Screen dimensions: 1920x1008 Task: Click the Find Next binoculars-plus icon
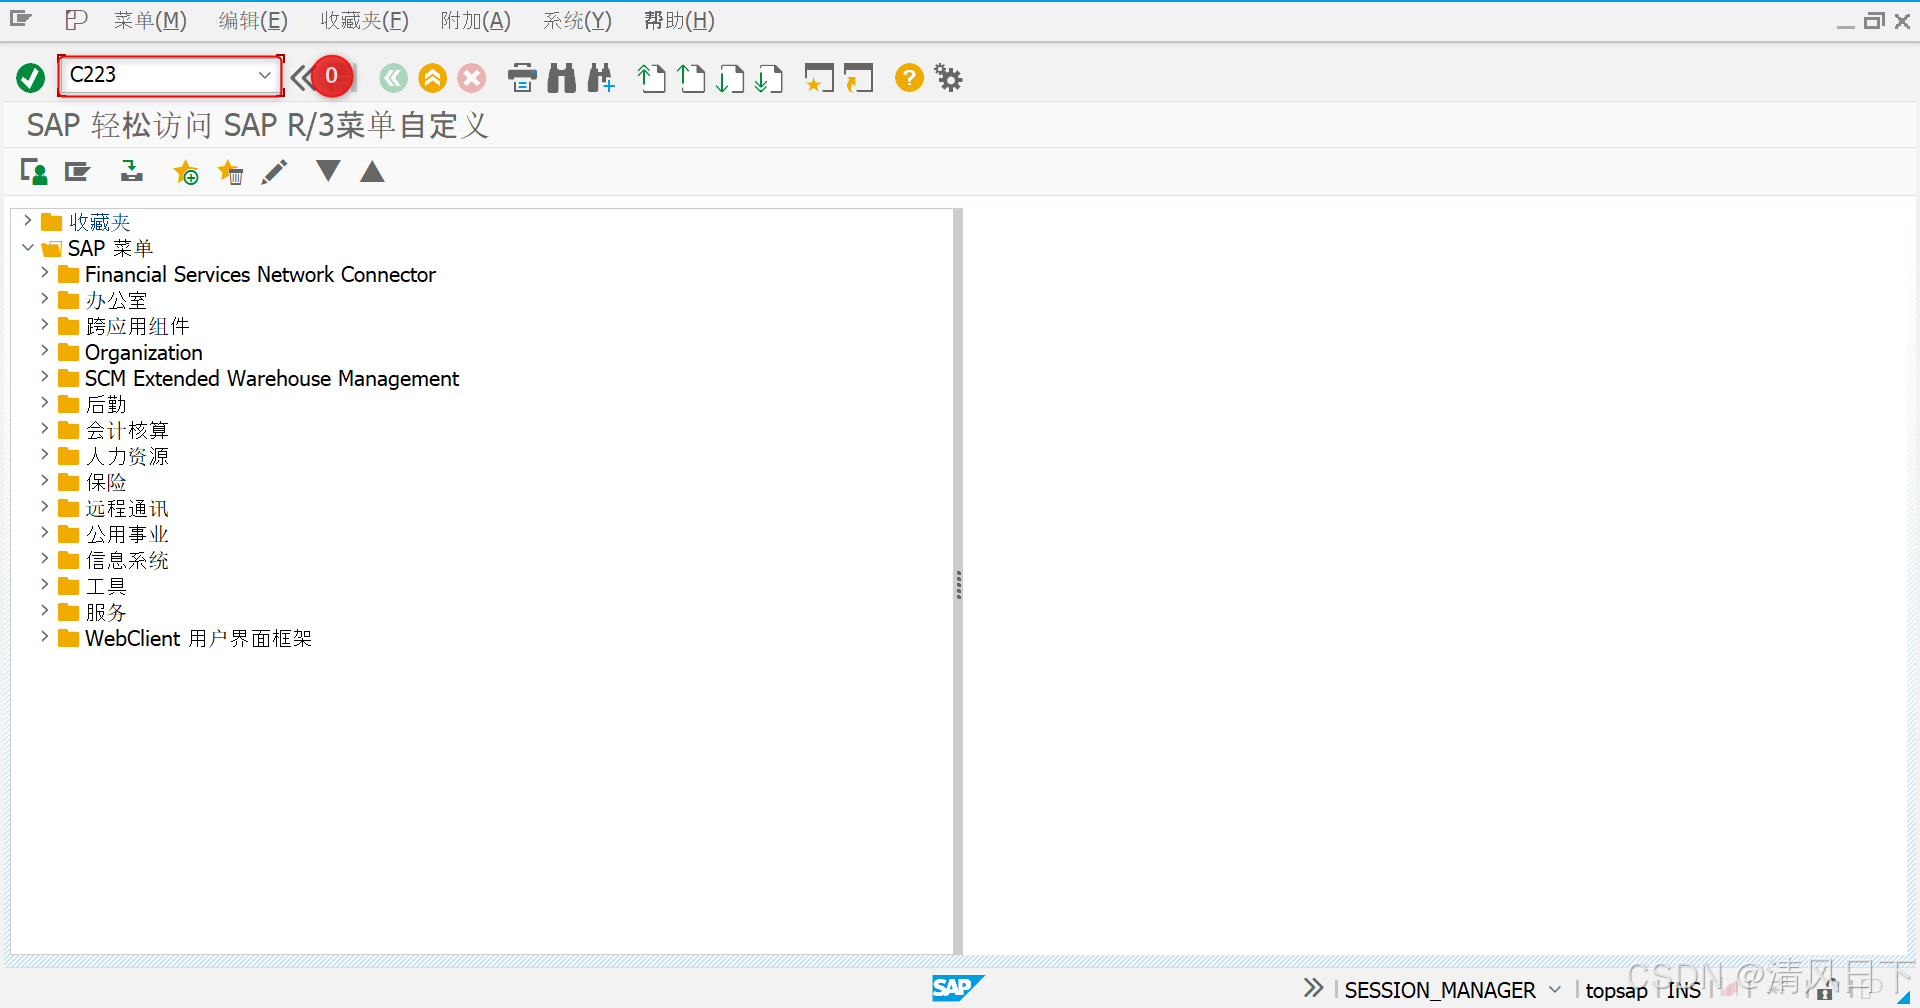pyautogui.click(x=601, y=77)
